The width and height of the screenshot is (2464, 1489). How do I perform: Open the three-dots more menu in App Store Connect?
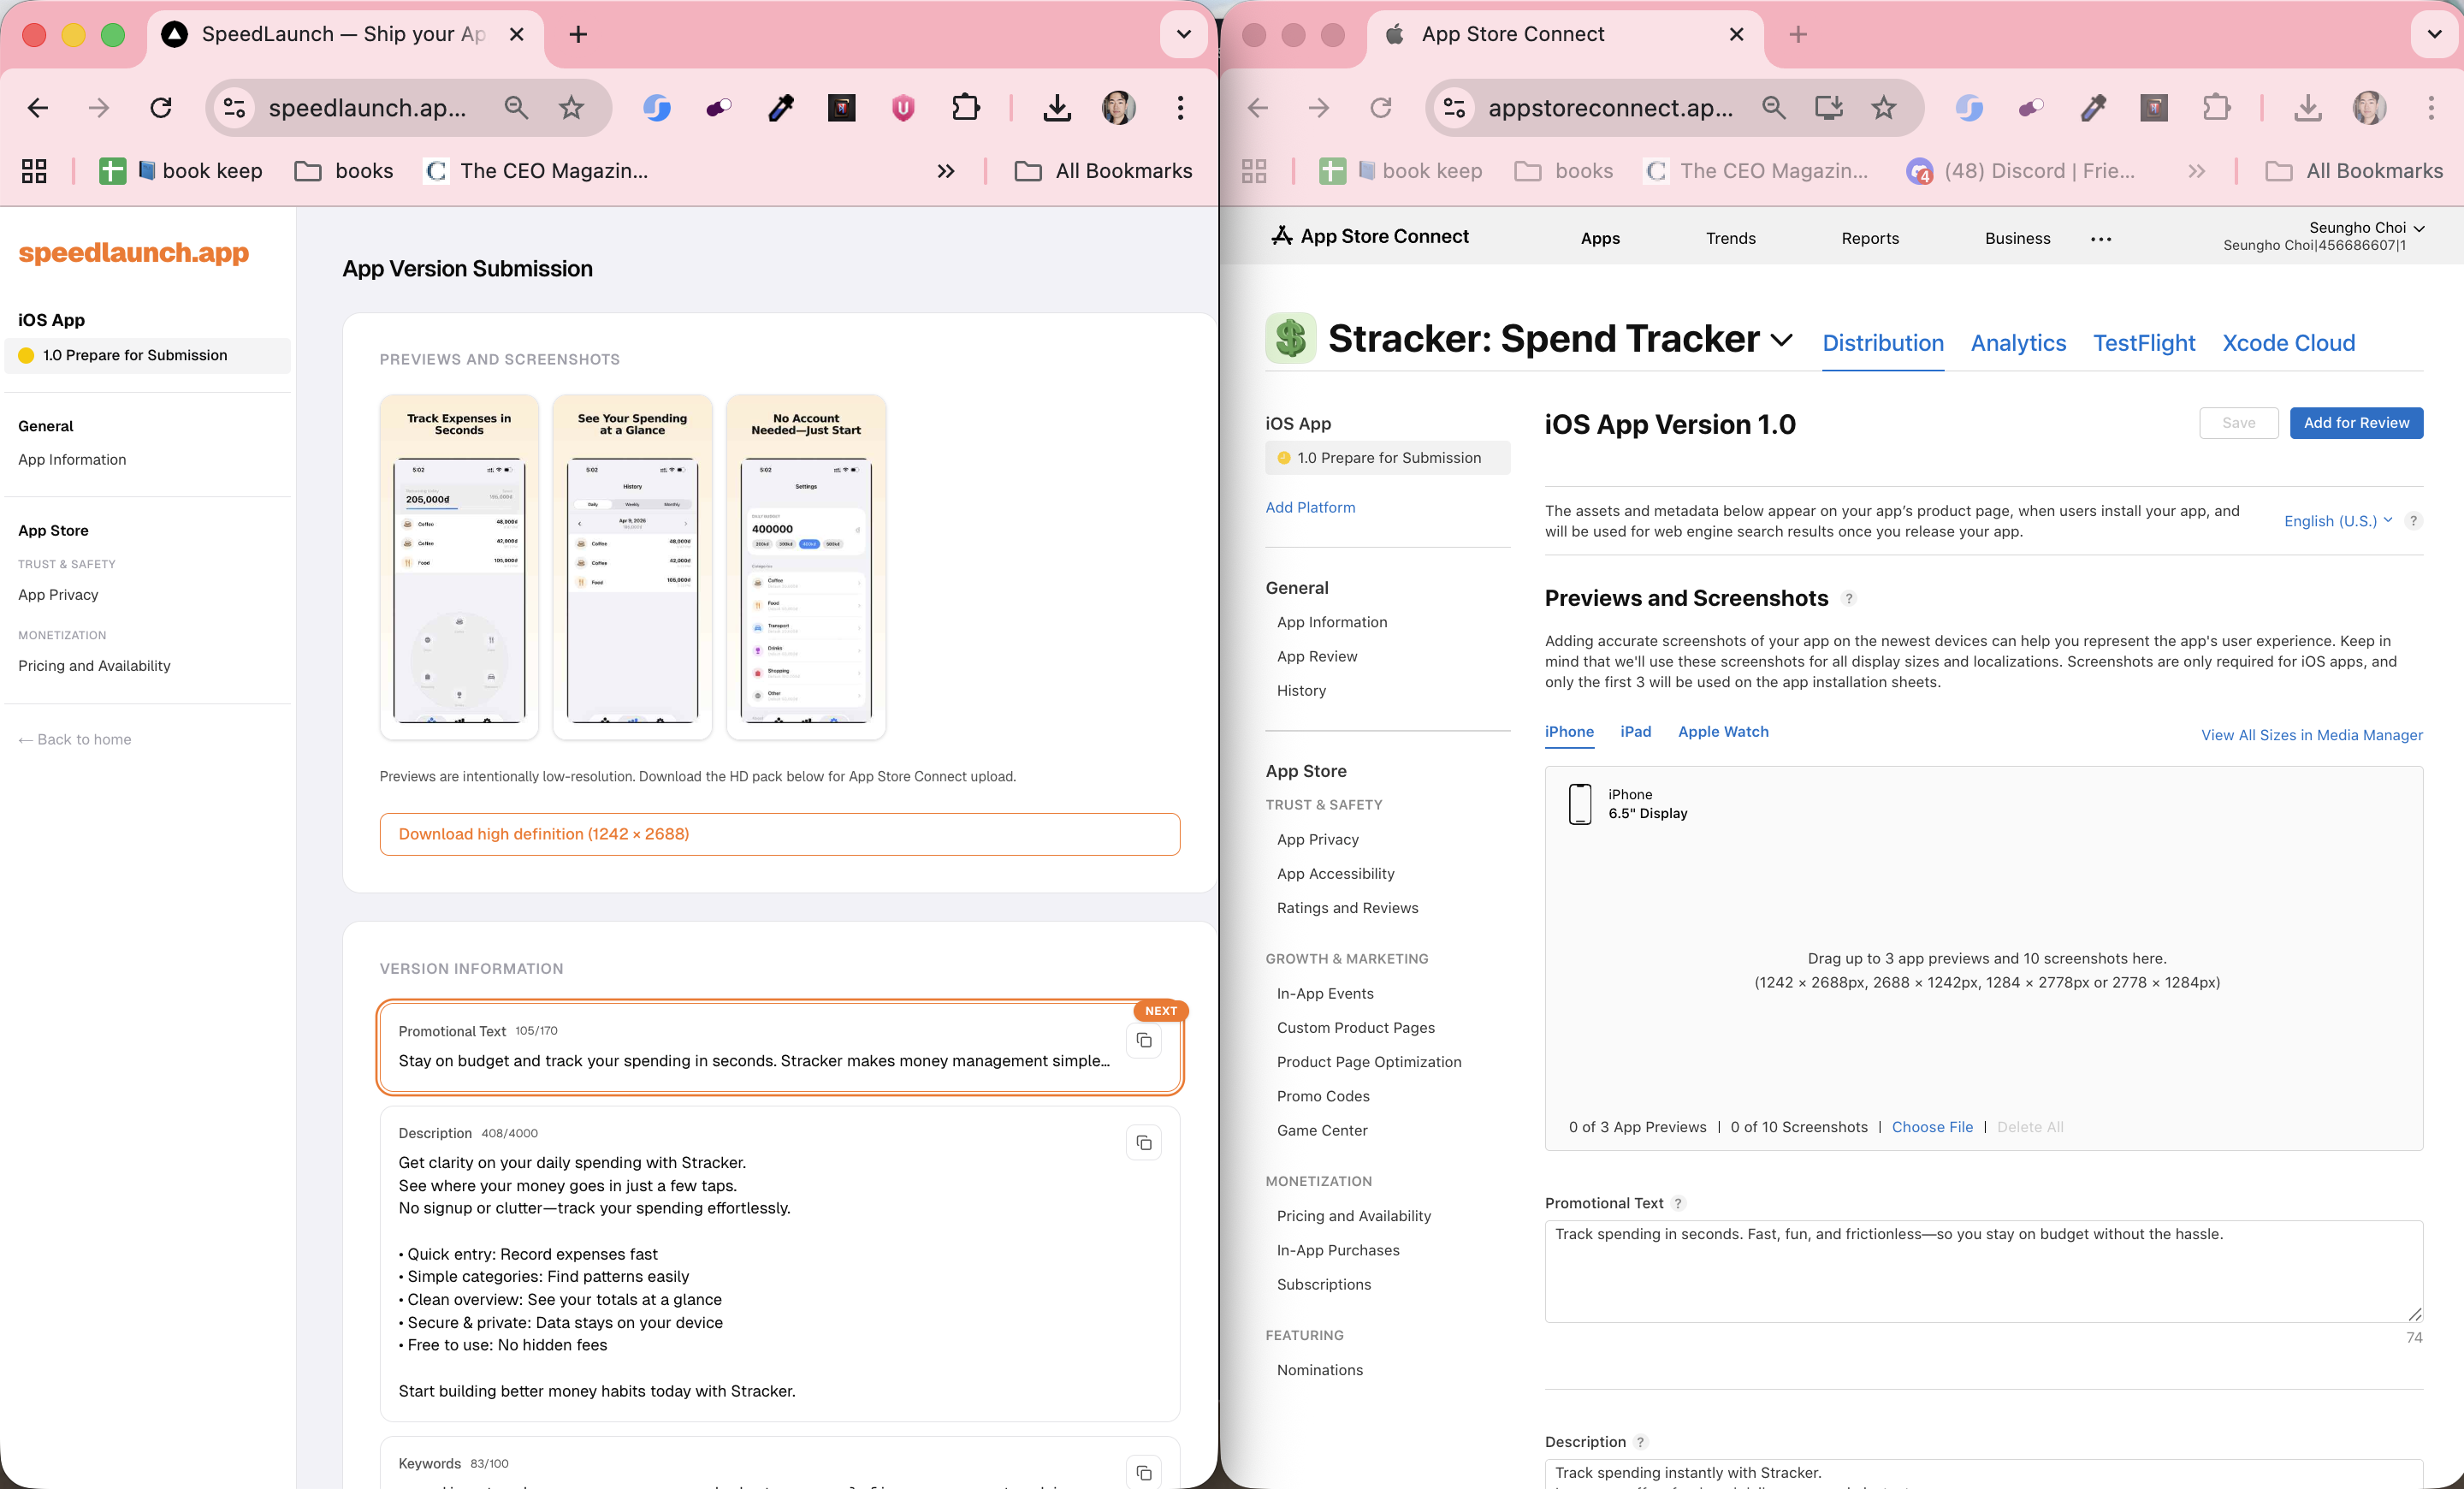(2101, 238)
